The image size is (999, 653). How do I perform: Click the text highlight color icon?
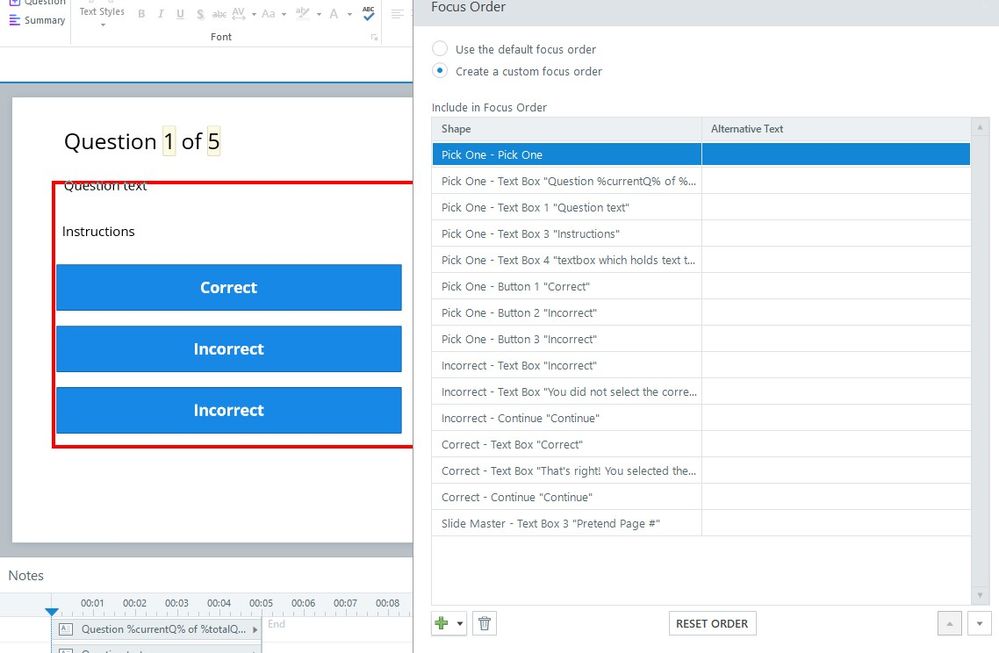point(303,13)
